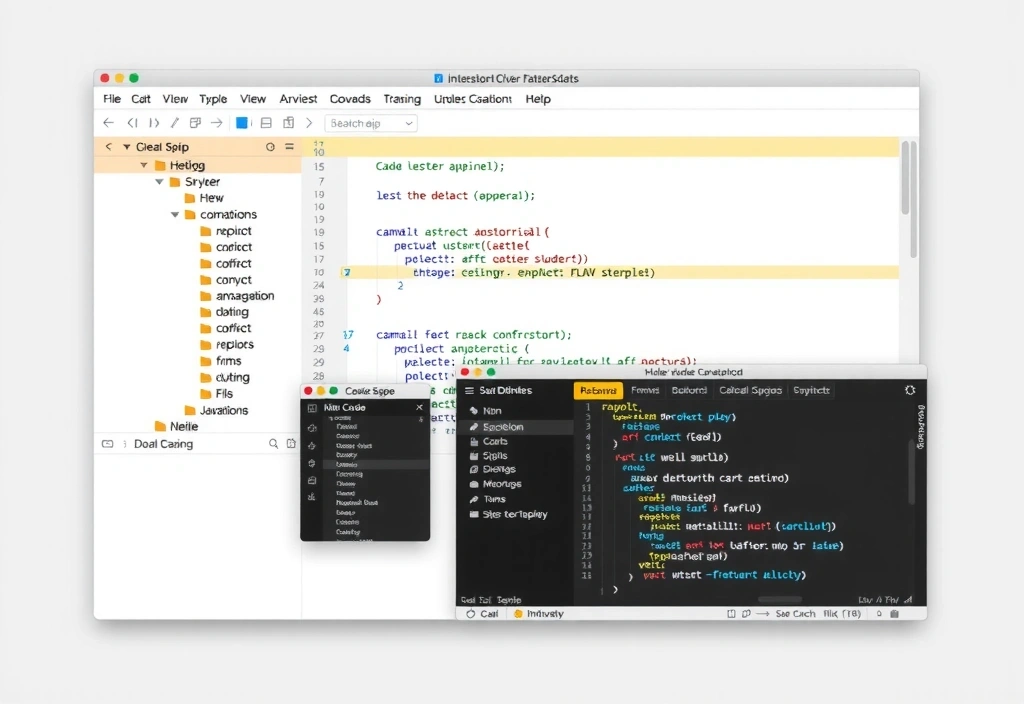Select the pencil edit icon in the toolbar
This screenshot has height=704, width=1024.
[174, 123]
